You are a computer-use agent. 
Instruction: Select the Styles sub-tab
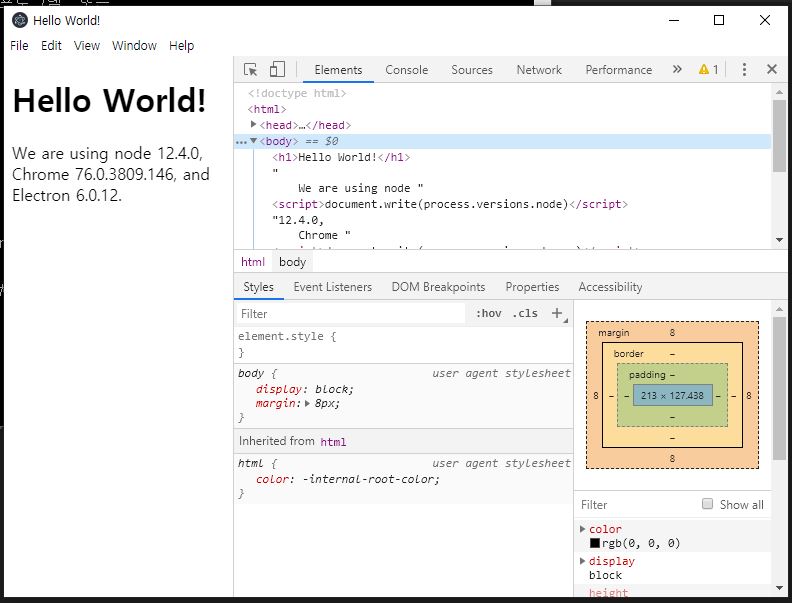pyautogui.click(x=259, y=287)
